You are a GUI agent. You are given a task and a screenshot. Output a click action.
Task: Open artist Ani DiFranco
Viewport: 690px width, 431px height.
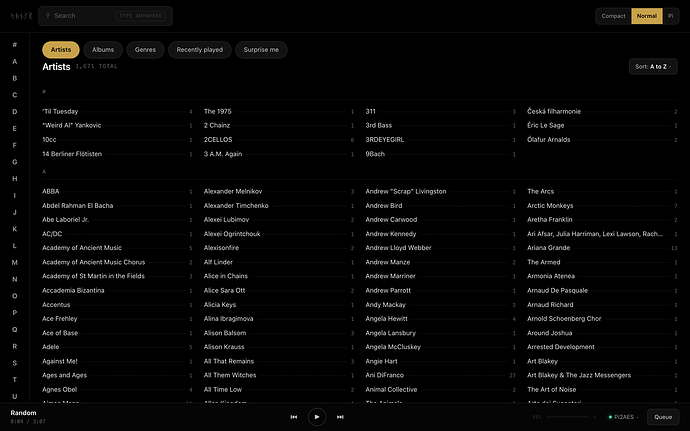440,375
